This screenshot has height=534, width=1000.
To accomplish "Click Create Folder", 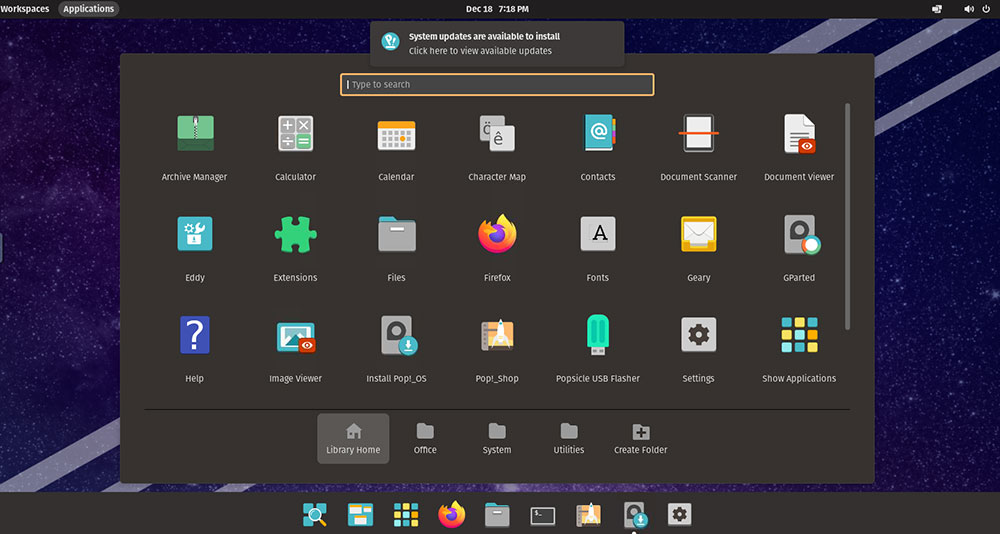I will pos(641,438).
